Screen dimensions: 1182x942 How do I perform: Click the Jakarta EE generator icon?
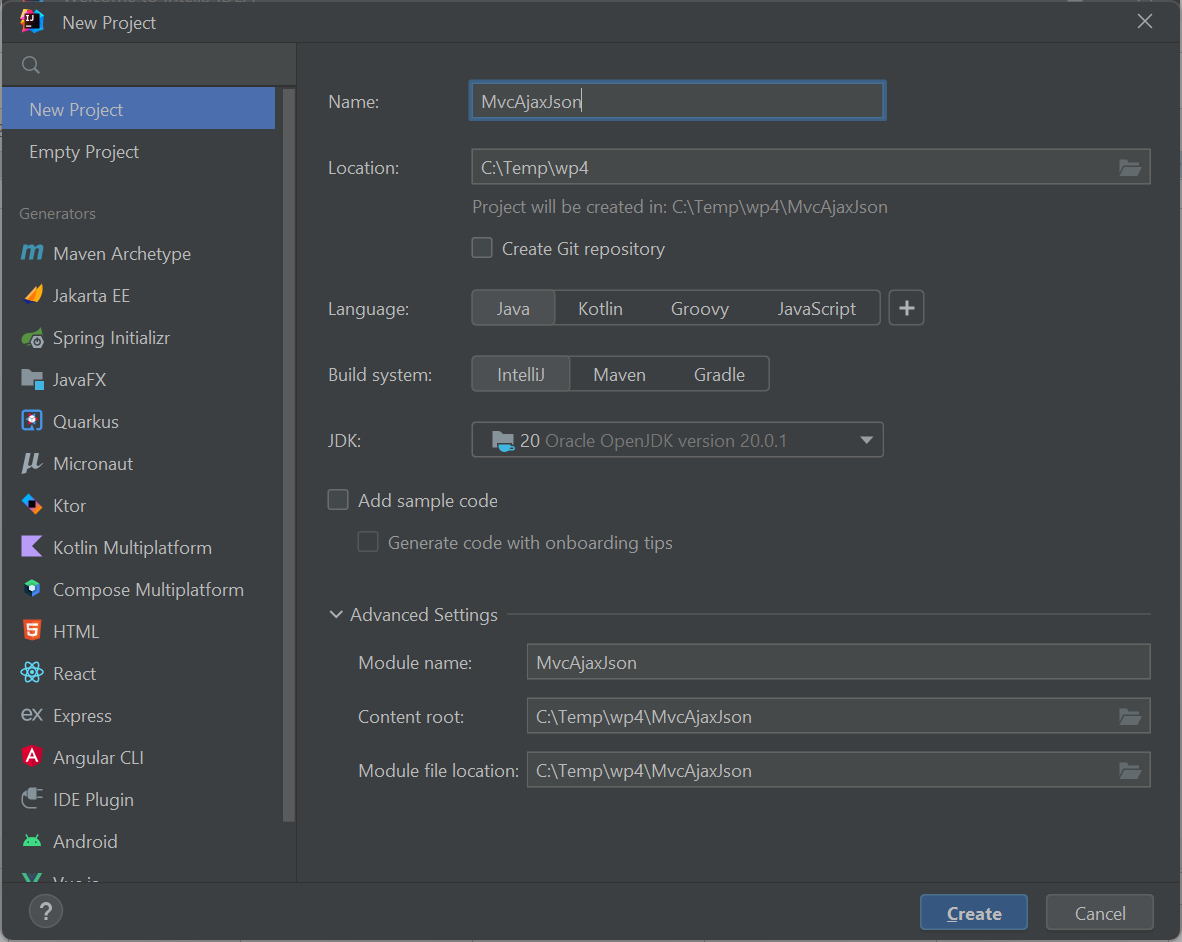[x=32, y=295]
